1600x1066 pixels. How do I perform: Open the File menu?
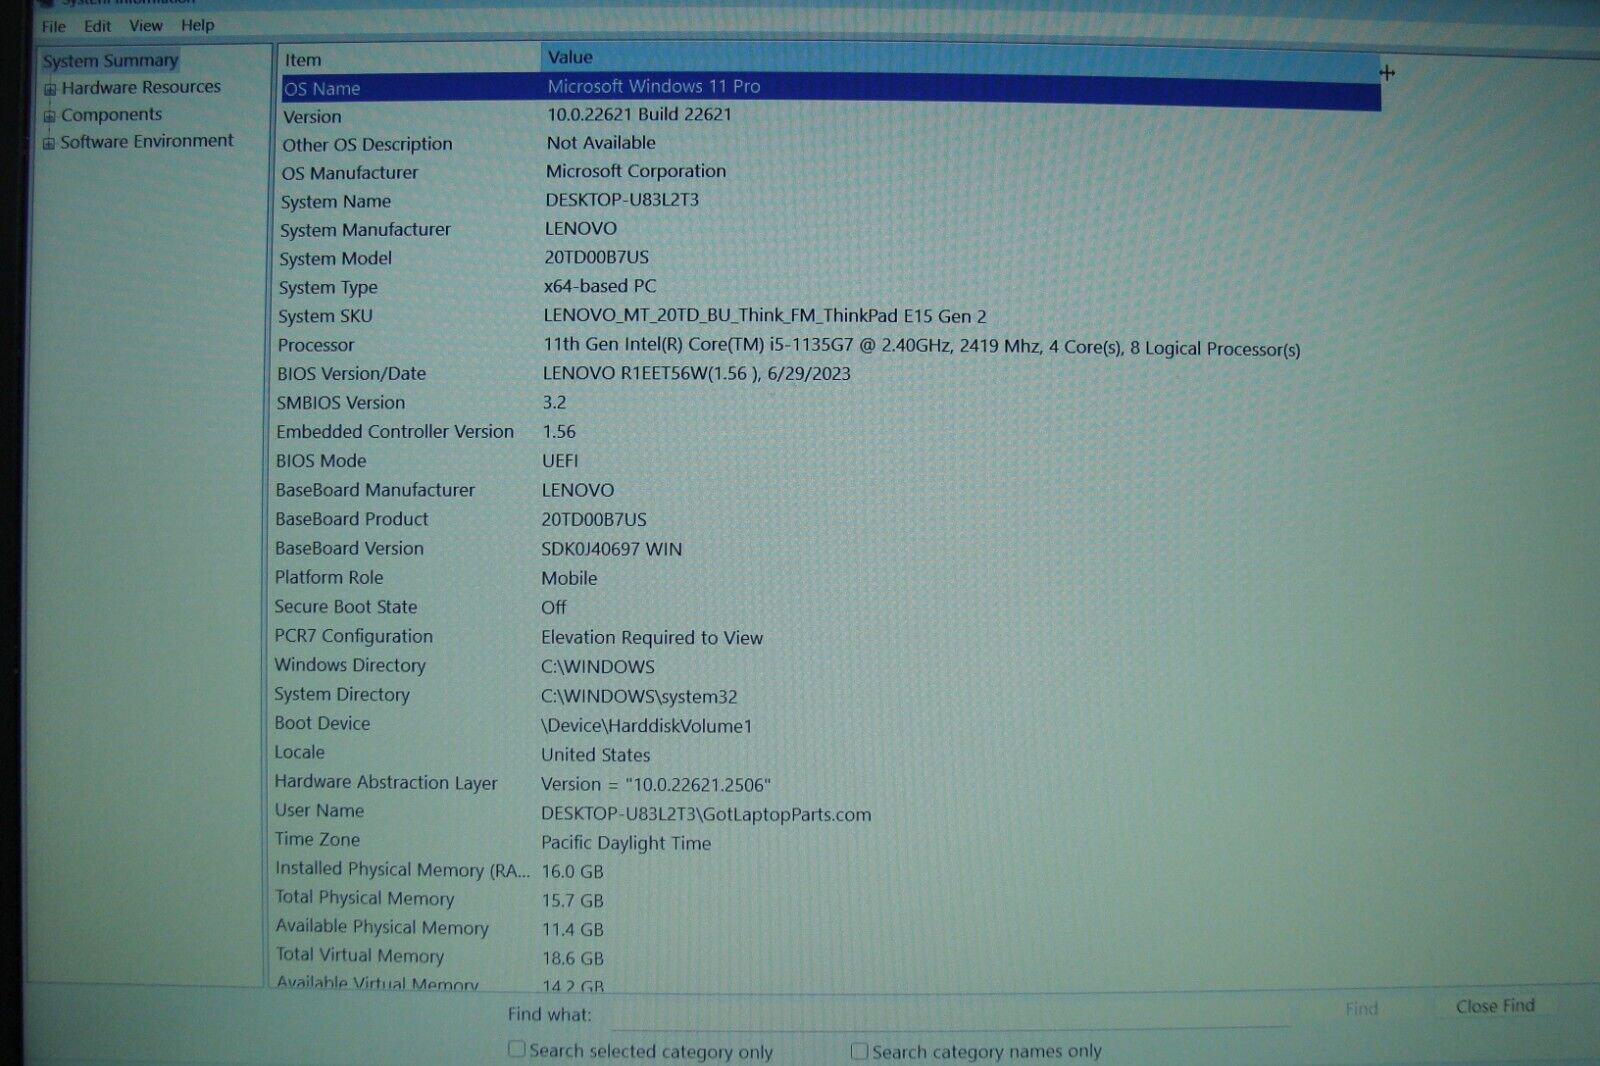pos(53,26)
